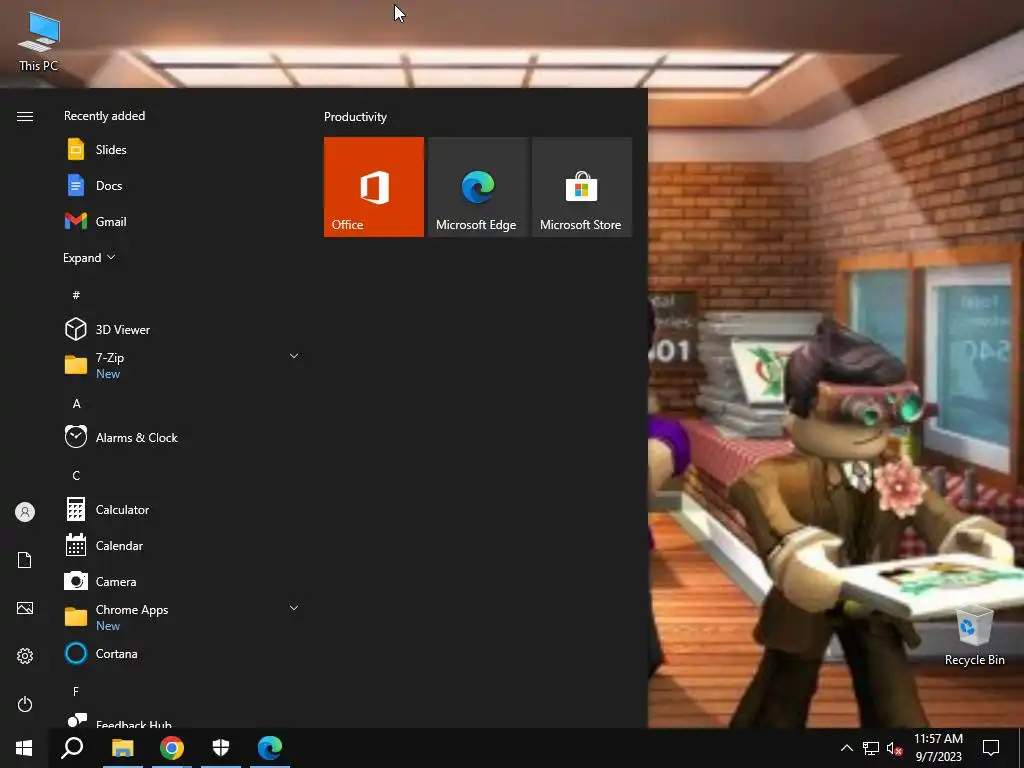Open the user account icon in Start sidebar
Screen dimensions: 1024x768
point(25,512)
